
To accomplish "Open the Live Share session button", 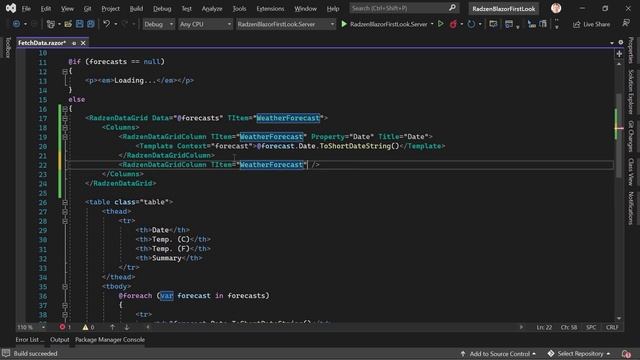I will 591,24.
